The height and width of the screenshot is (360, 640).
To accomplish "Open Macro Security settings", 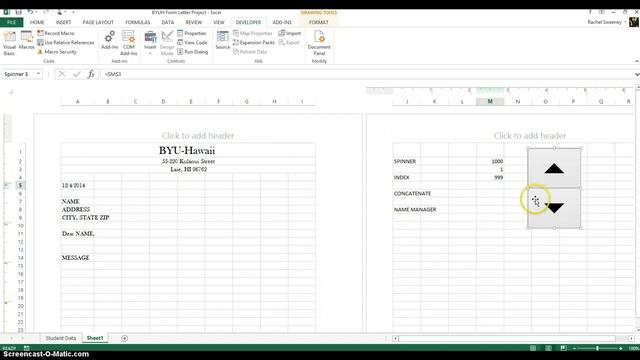I will 57,52.
